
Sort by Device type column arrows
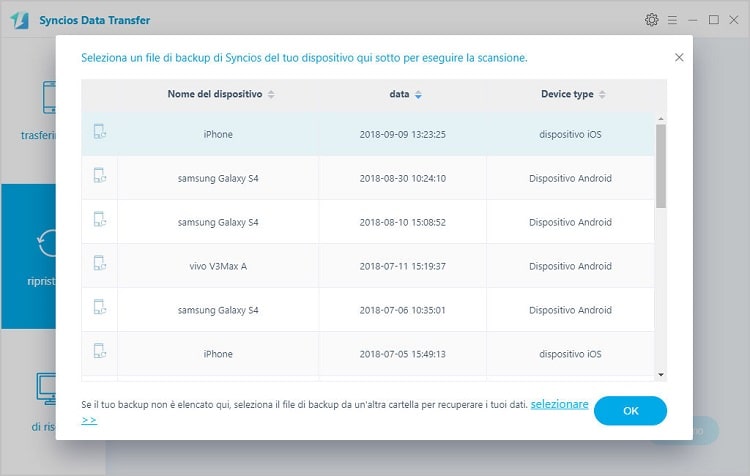pyautogui.click(x=602, y=94)
